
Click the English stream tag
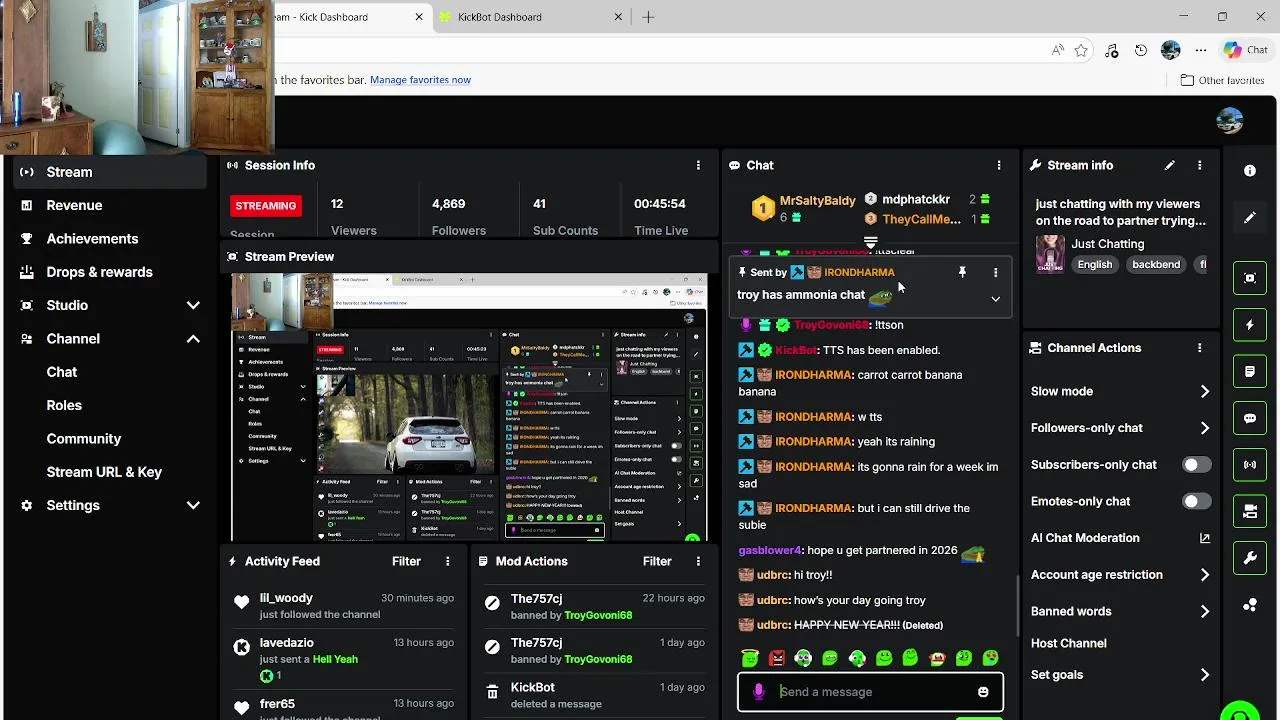pyautogui.click(x=1095, y=264)
